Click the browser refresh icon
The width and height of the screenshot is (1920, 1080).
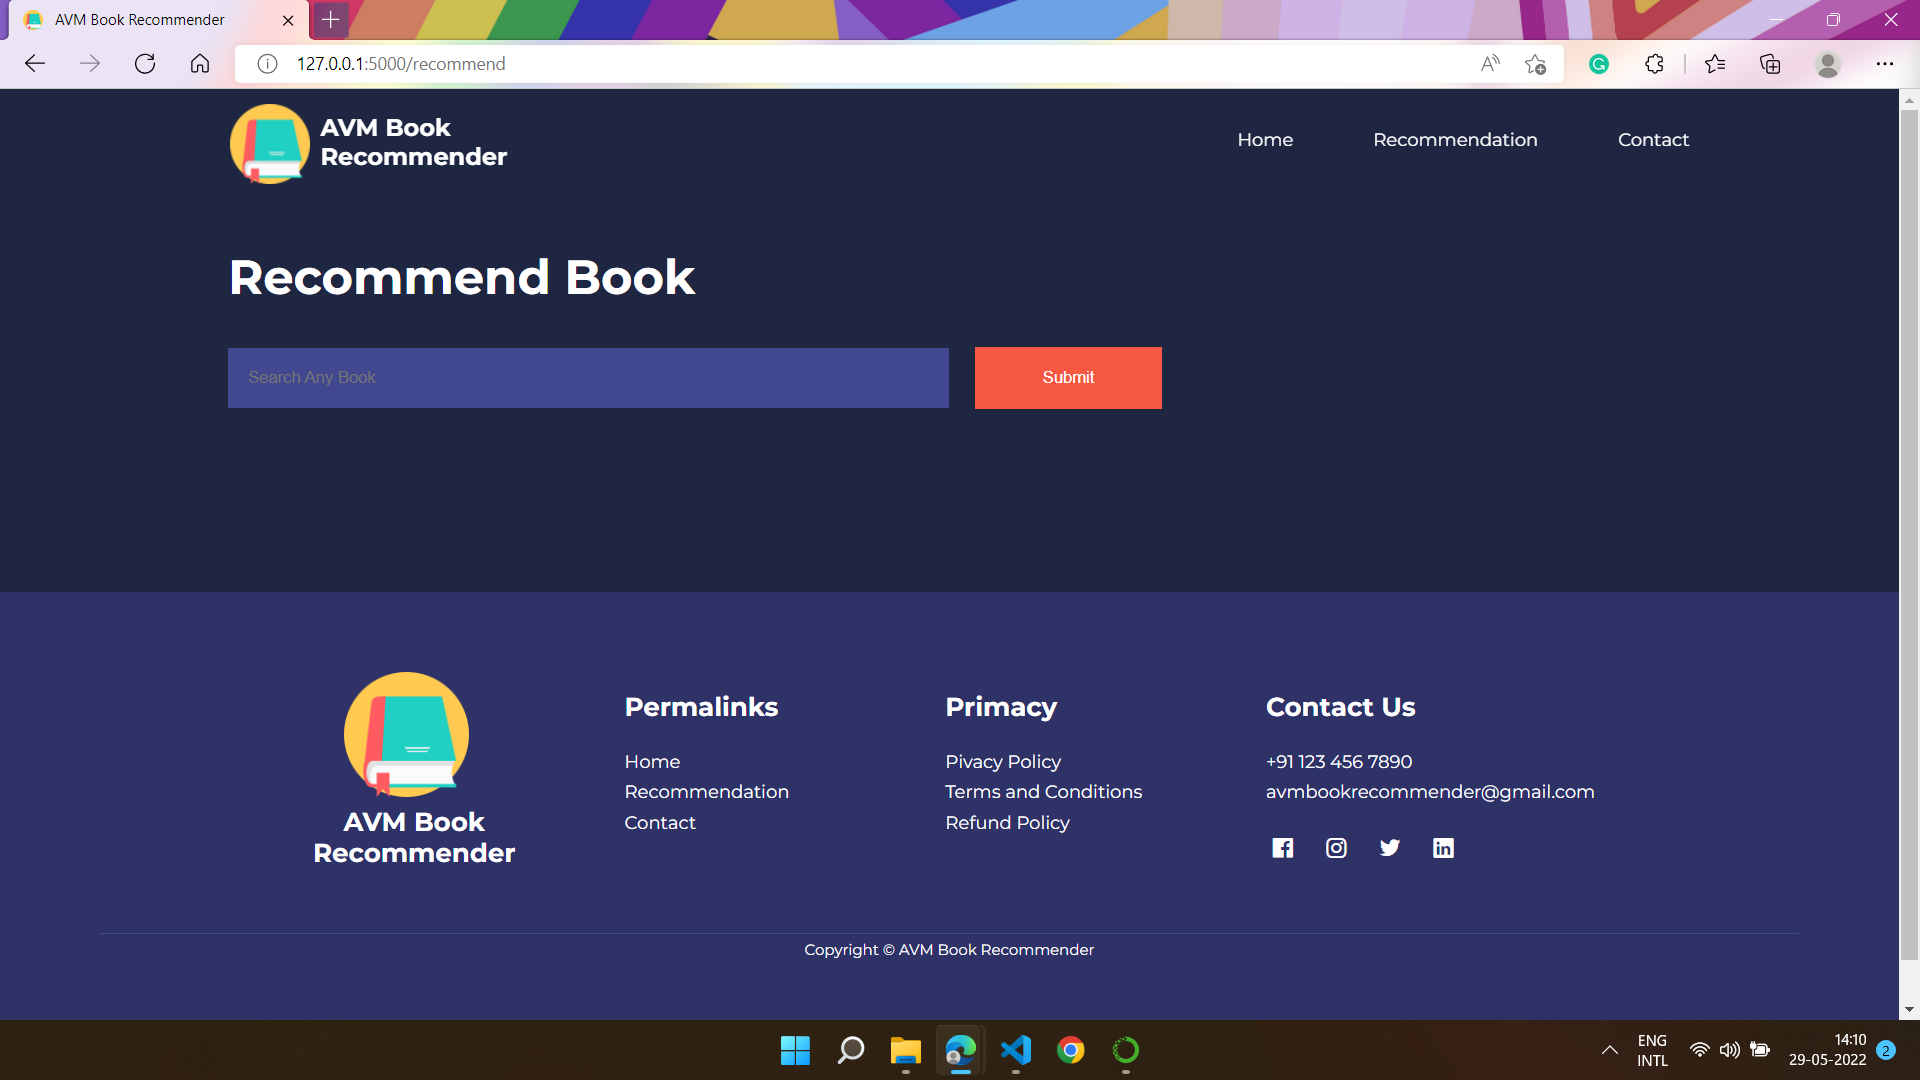point(145,64)
